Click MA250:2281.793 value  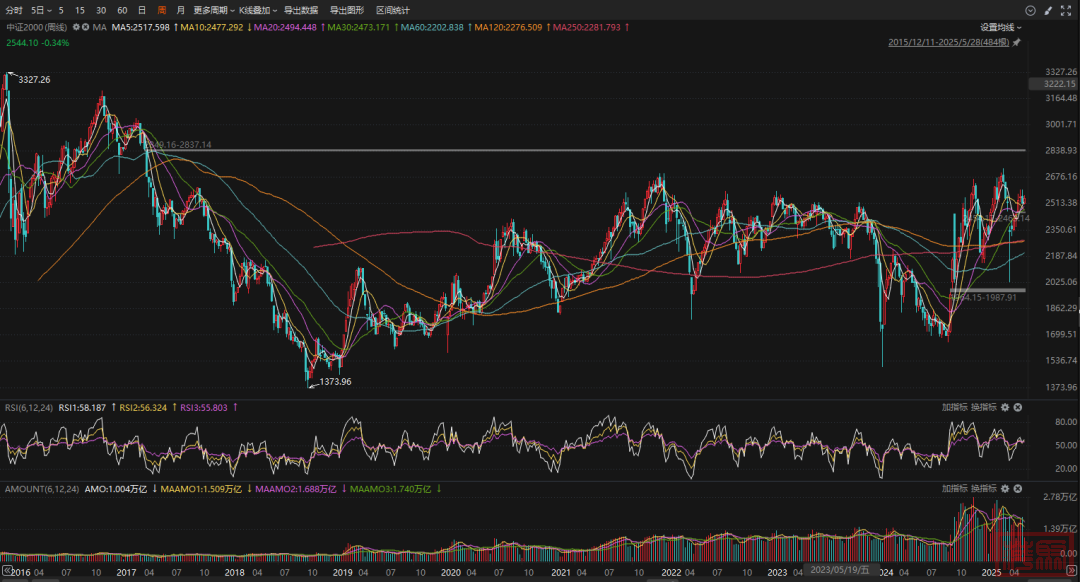pos(587,27)
